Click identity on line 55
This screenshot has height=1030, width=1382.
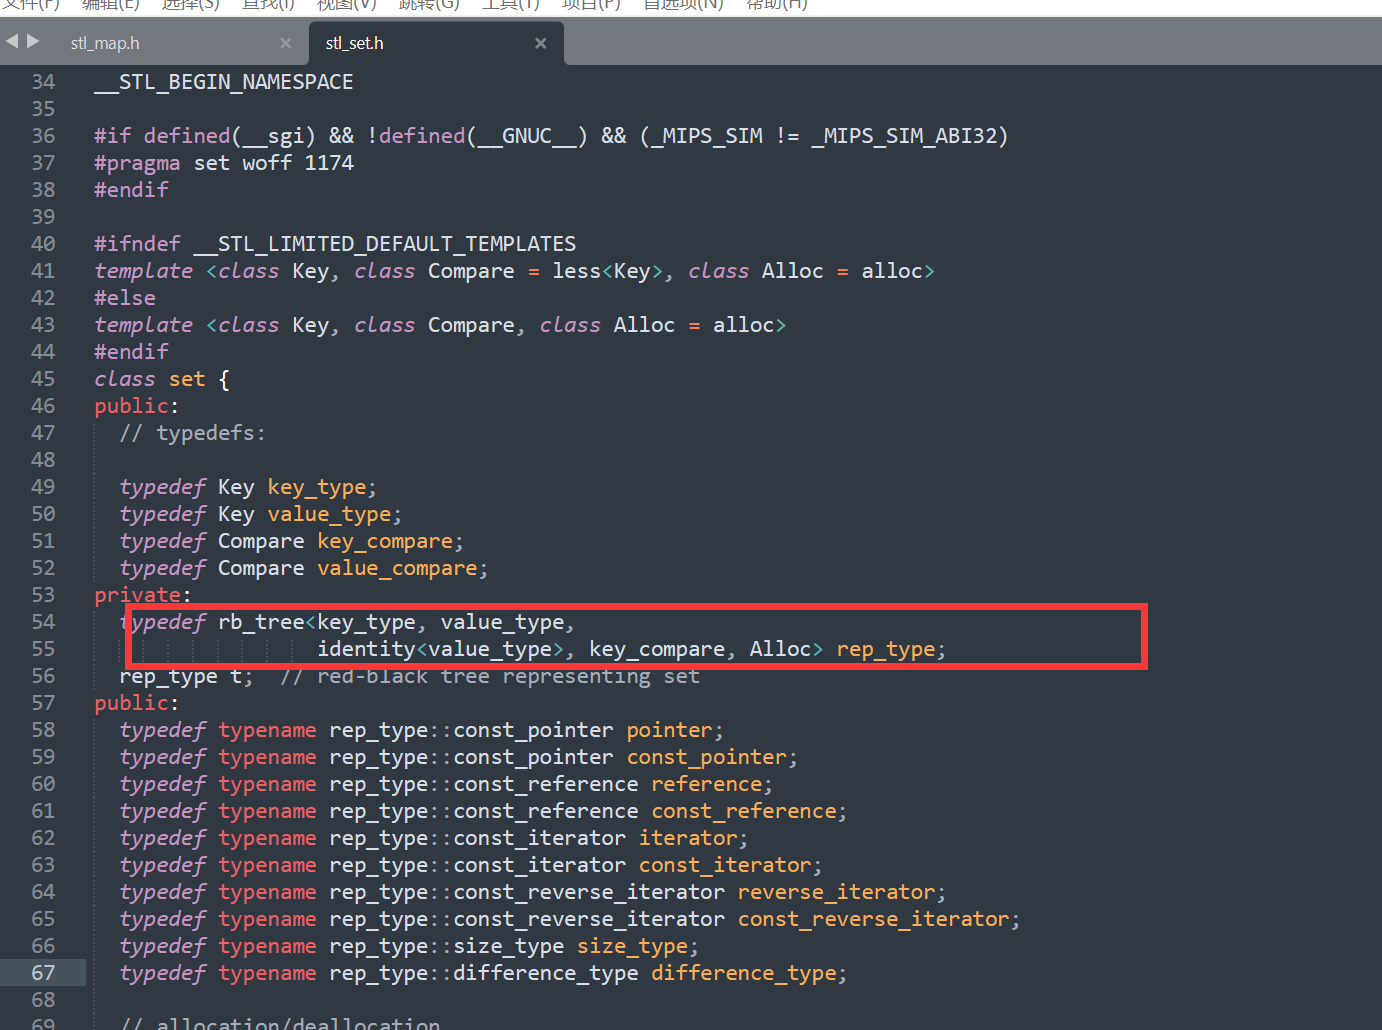(x=366, y=649)
